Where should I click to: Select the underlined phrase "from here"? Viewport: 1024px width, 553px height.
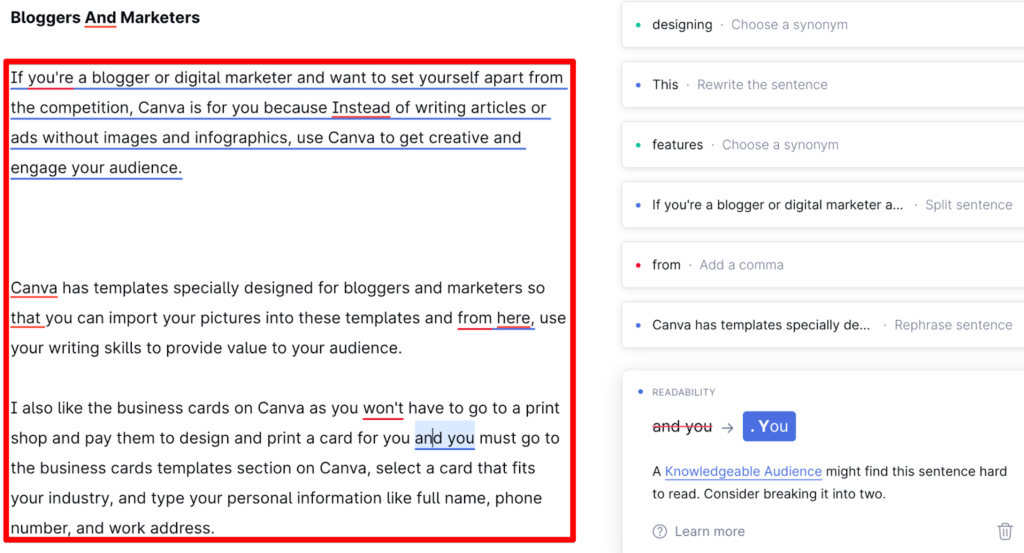click(x=495, y=318)
